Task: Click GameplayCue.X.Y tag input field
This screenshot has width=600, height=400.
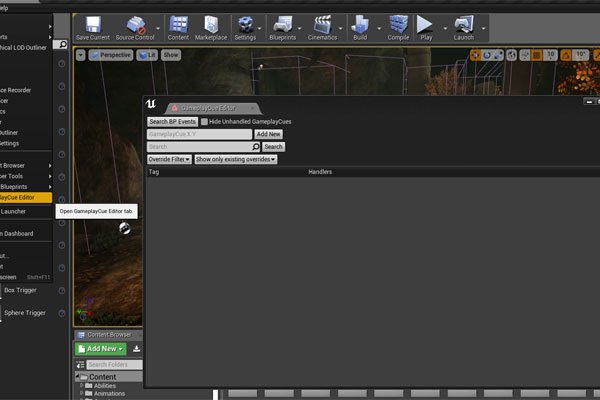Action: 199,134
